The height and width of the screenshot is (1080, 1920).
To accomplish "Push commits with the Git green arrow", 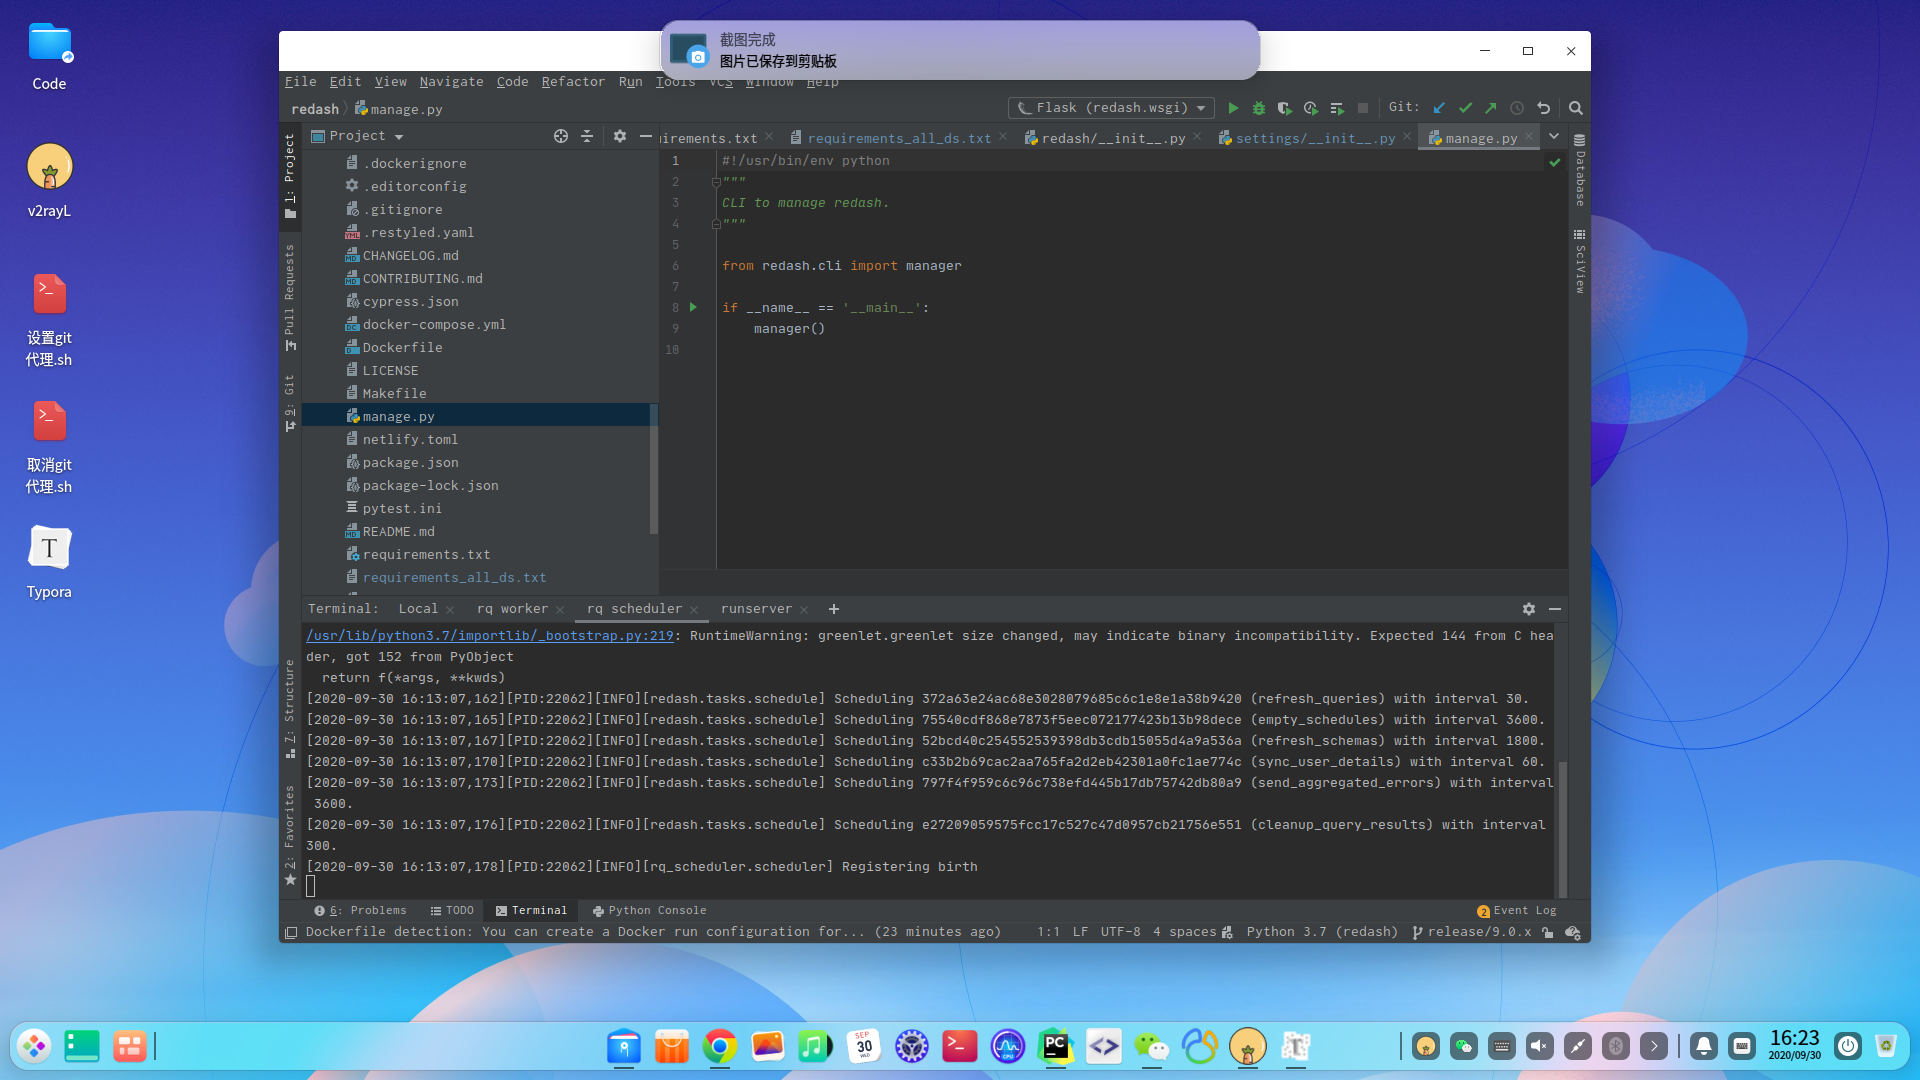I will 1491,108.
